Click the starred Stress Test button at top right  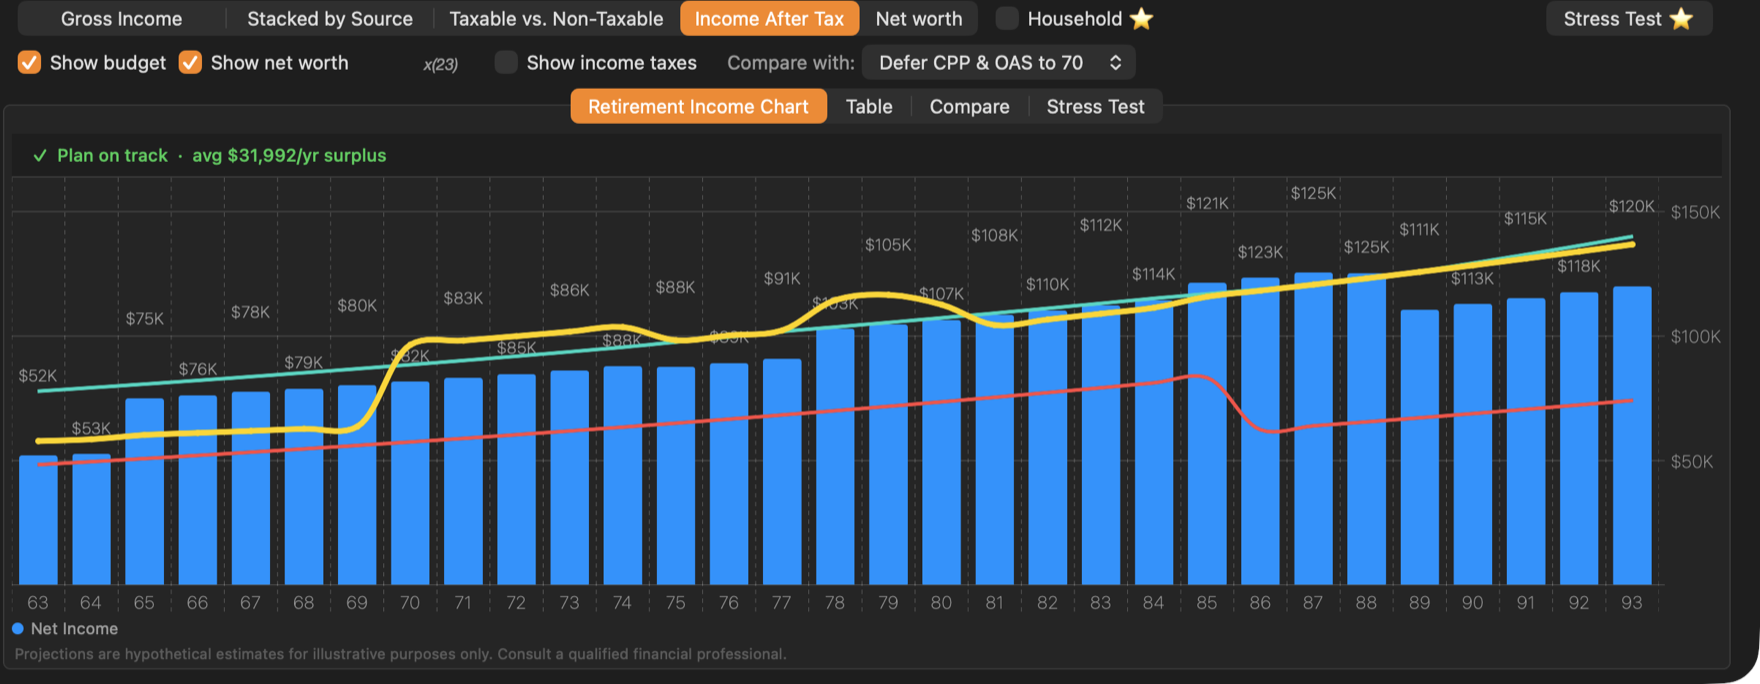click(1629, 18)
